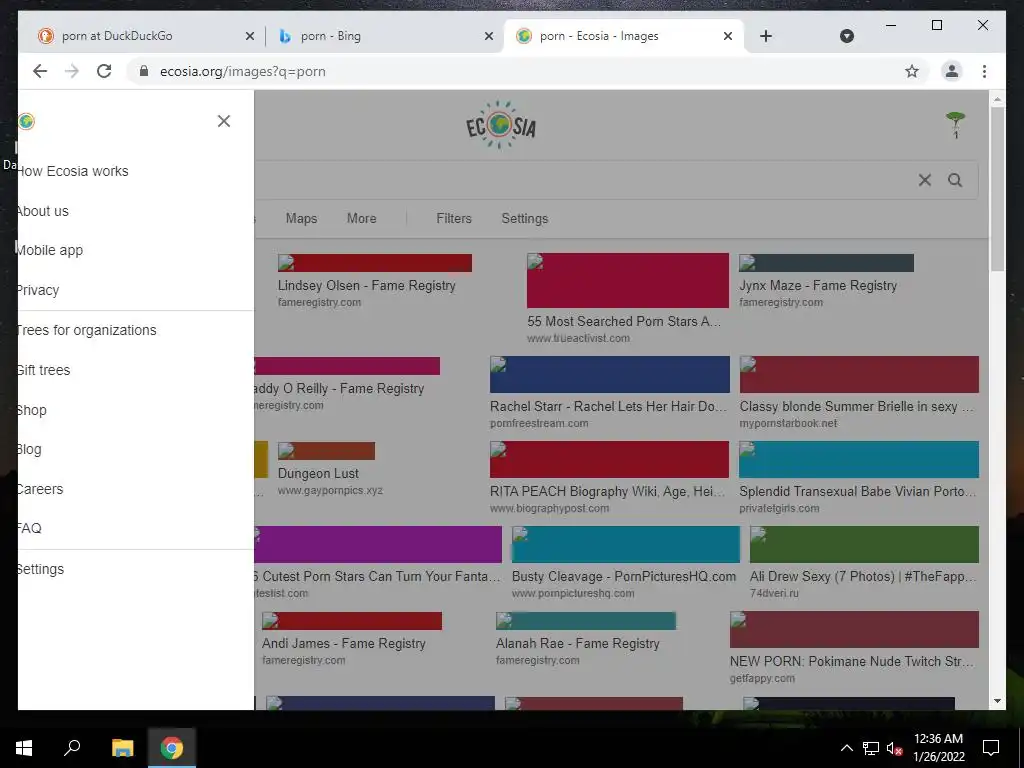Open Settings next to Filters
Viewport: 1024px width, 768px height.
point(524,219)
